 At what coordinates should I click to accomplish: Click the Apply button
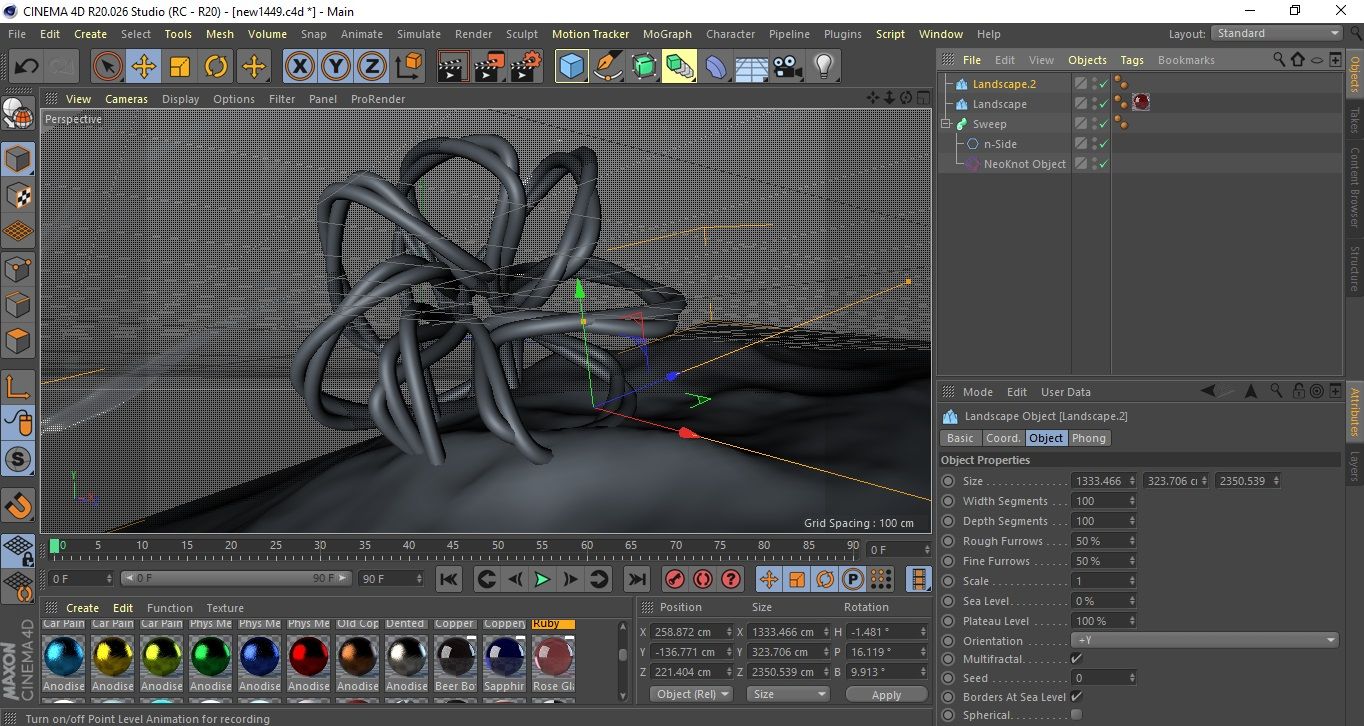pyautogui.click(x=886, y=695)
